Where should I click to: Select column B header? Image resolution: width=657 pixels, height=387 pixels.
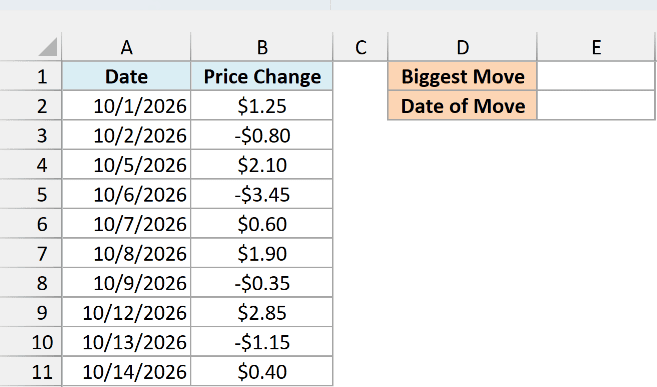click(262, 47)
